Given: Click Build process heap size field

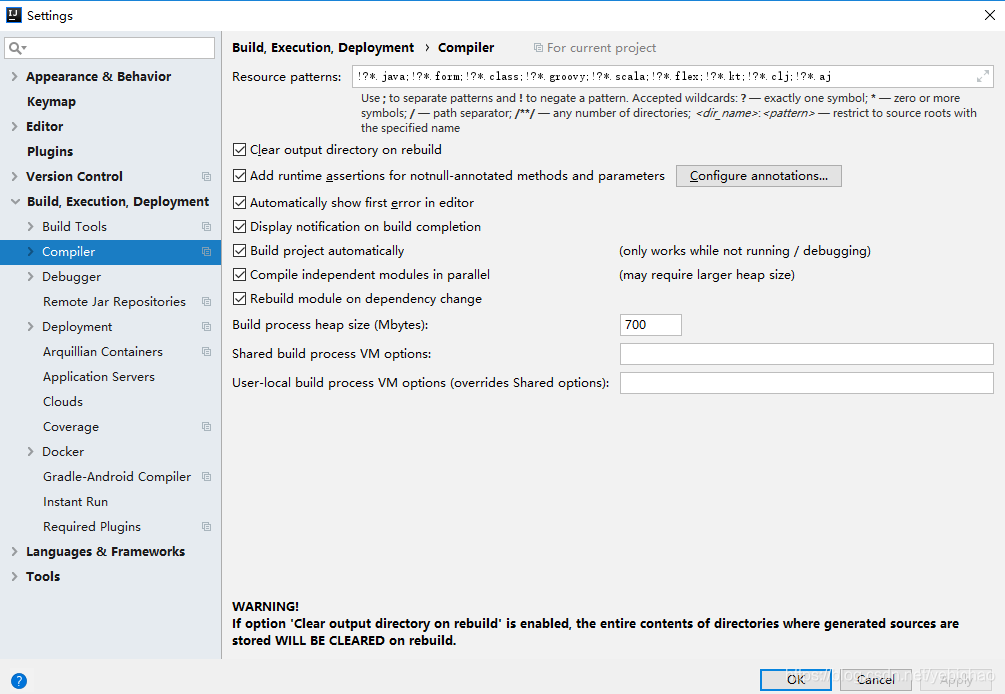Looking at the screenshot, I should coord(651,325).
